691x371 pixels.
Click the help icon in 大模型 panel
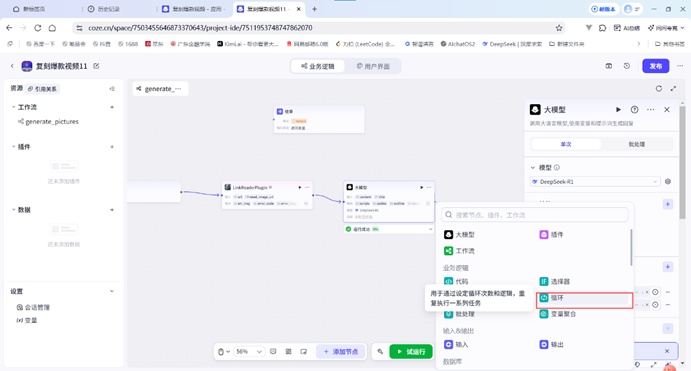pyautogui.click(x=635, y=110)
